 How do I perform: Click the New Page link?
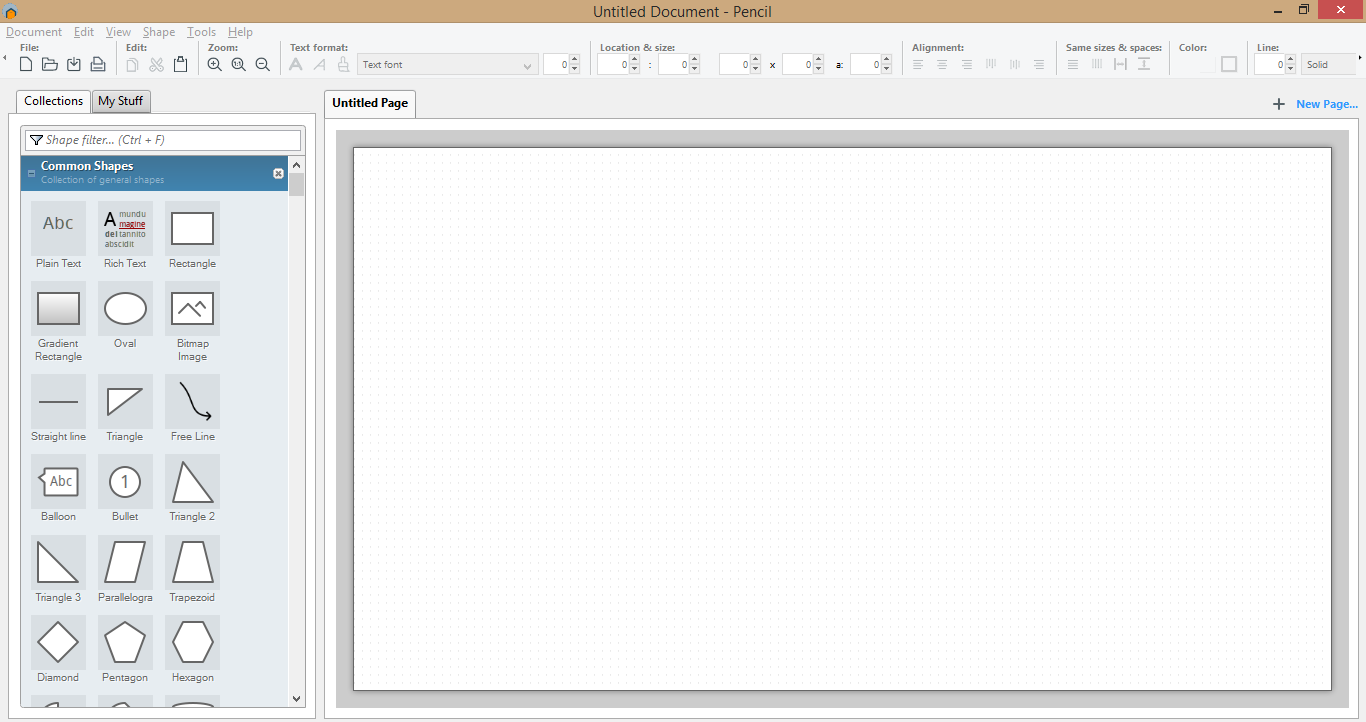click(x=1327, y=104)
